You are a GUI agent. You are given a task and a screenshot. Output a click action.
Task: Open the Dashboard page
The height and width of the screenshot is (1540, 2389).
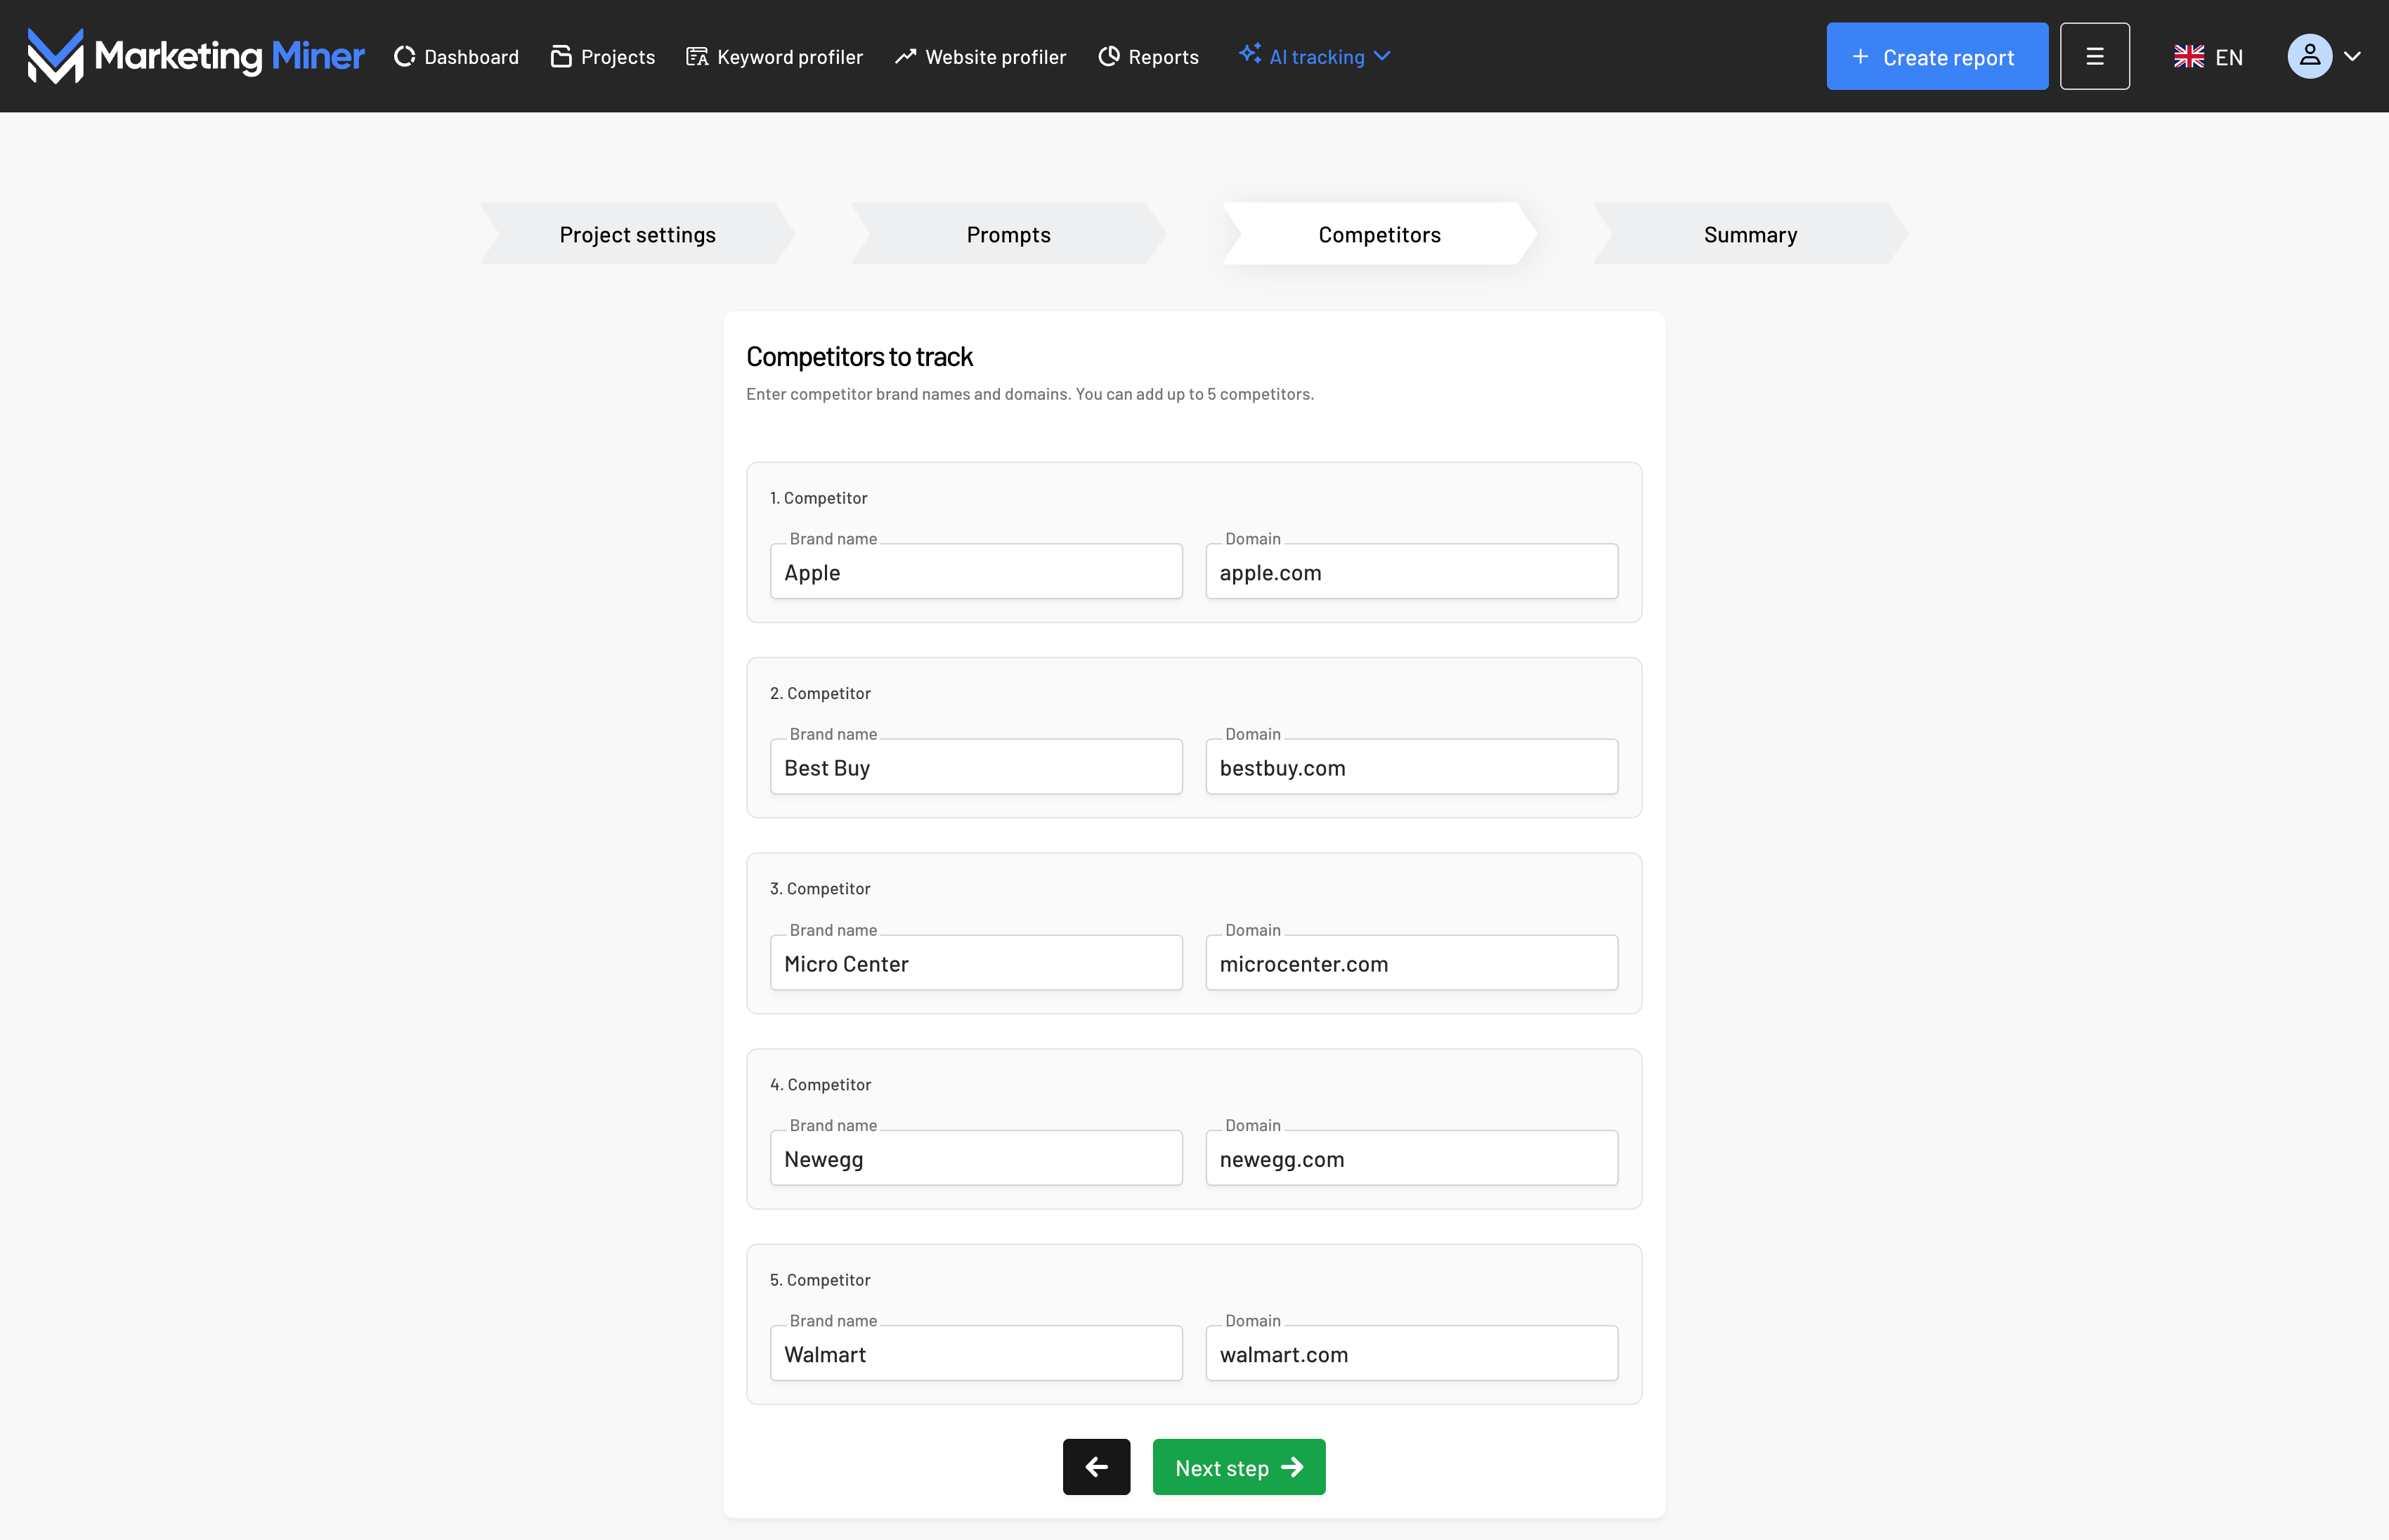pos(456,57)
